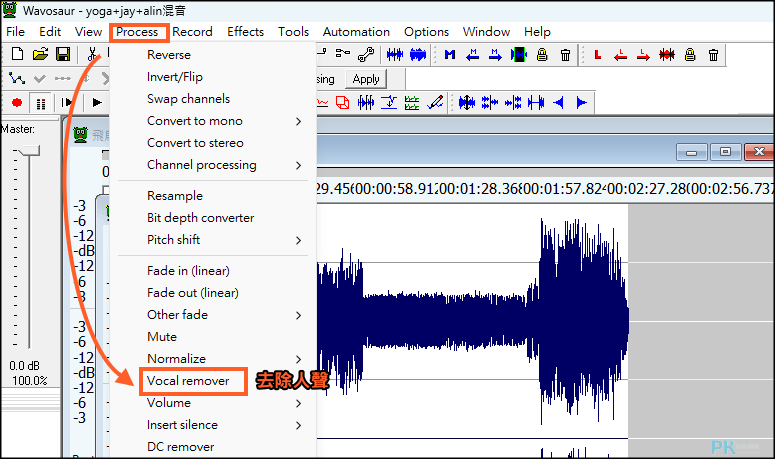Cut selection with the scissors icon
The width and height of the screenshot is (775, 459).
tap(92, 54)
